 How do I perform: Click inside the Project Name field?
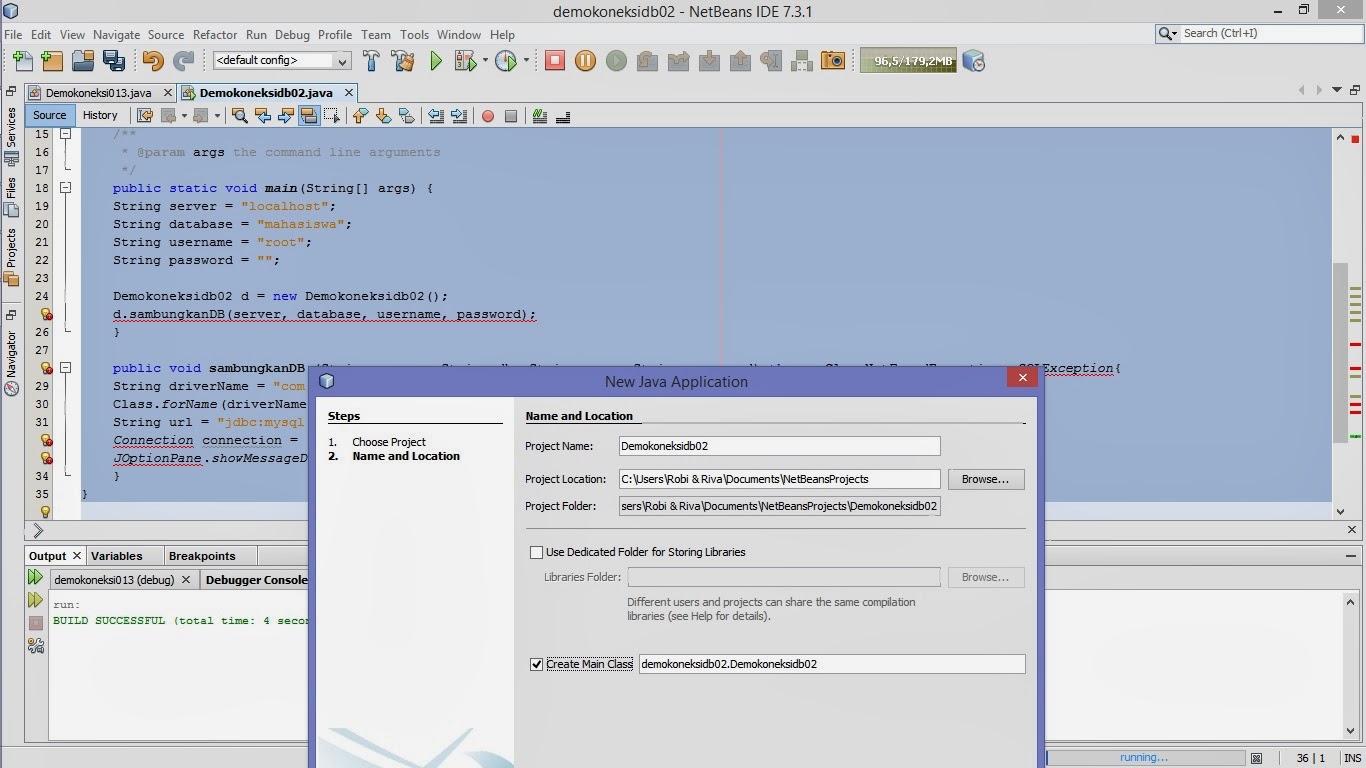(x=779, y=446)
